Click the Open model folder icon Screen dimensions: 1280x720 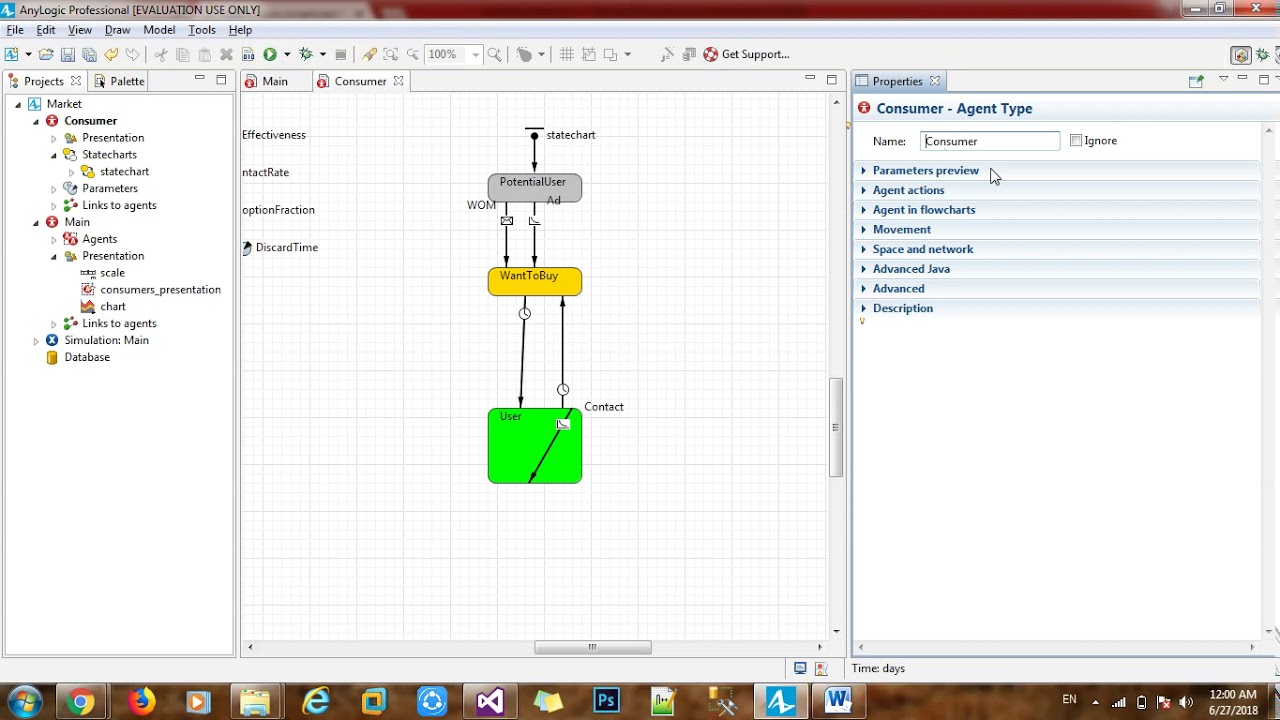46,54
